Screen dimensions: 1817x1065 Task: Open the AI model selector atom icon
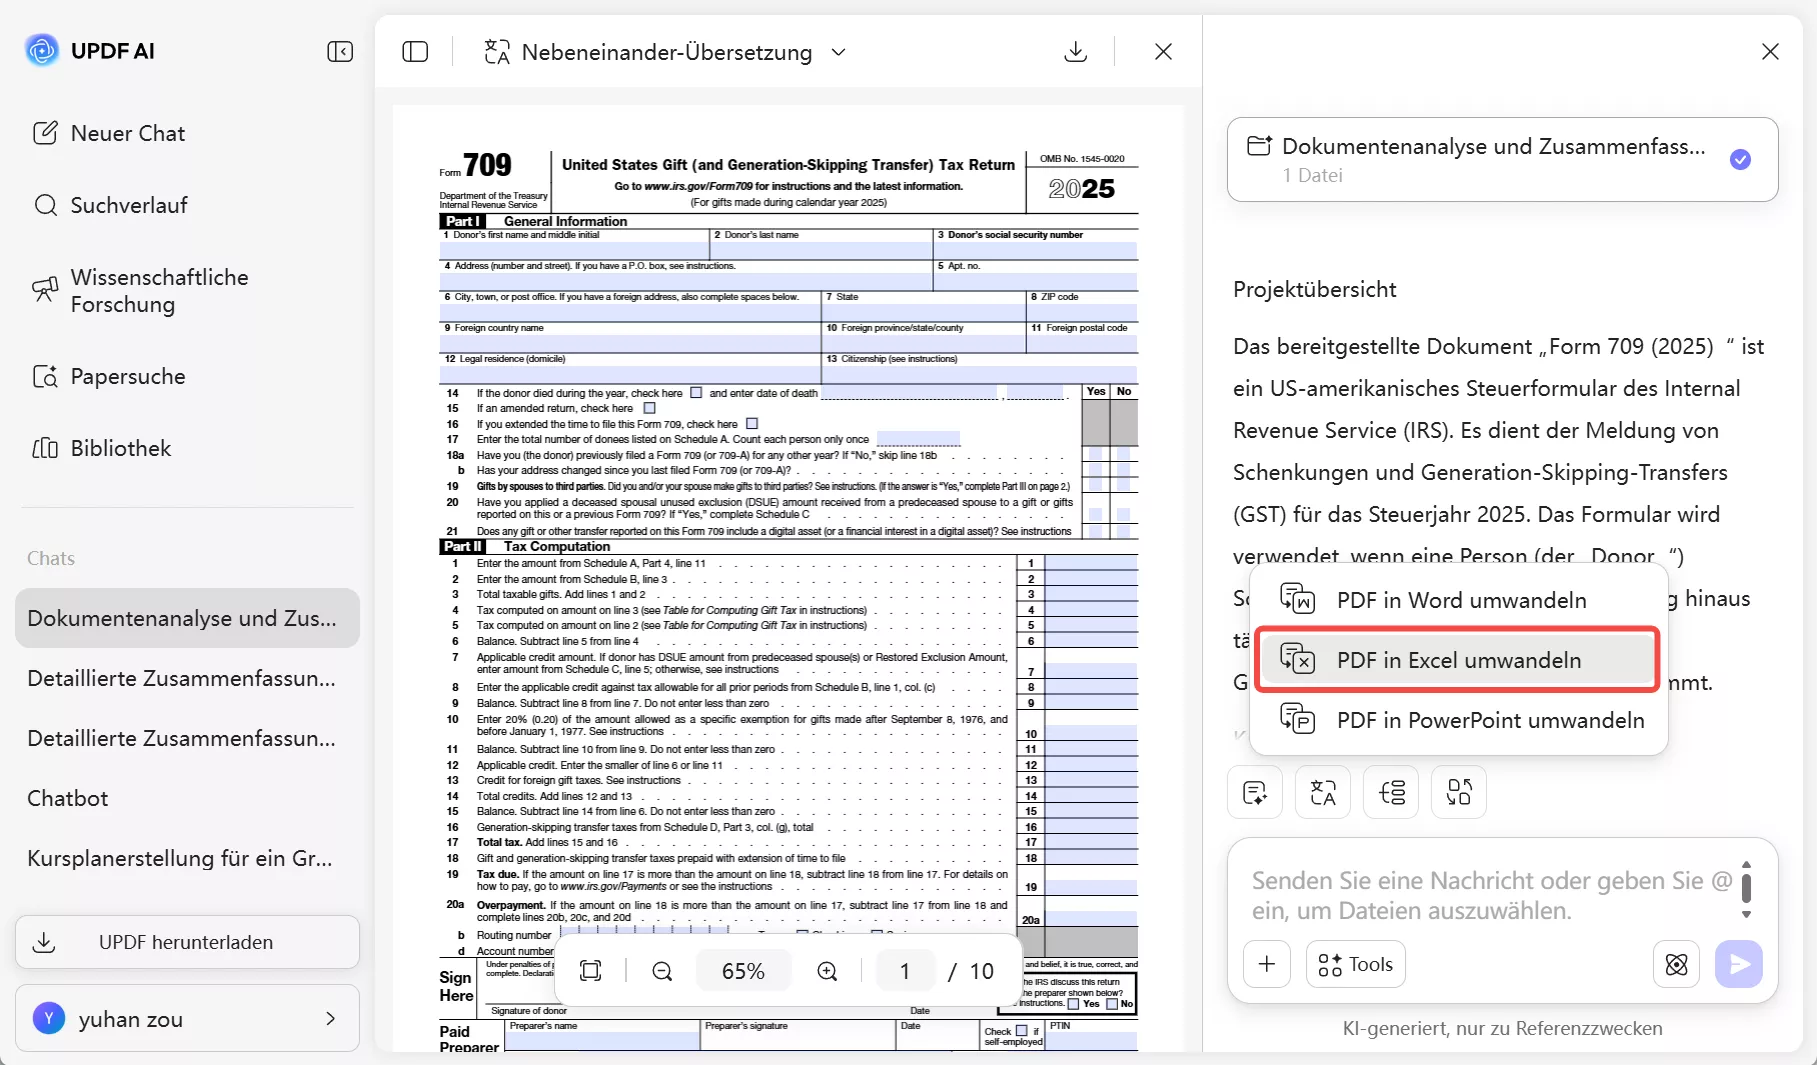point(1677,964)
